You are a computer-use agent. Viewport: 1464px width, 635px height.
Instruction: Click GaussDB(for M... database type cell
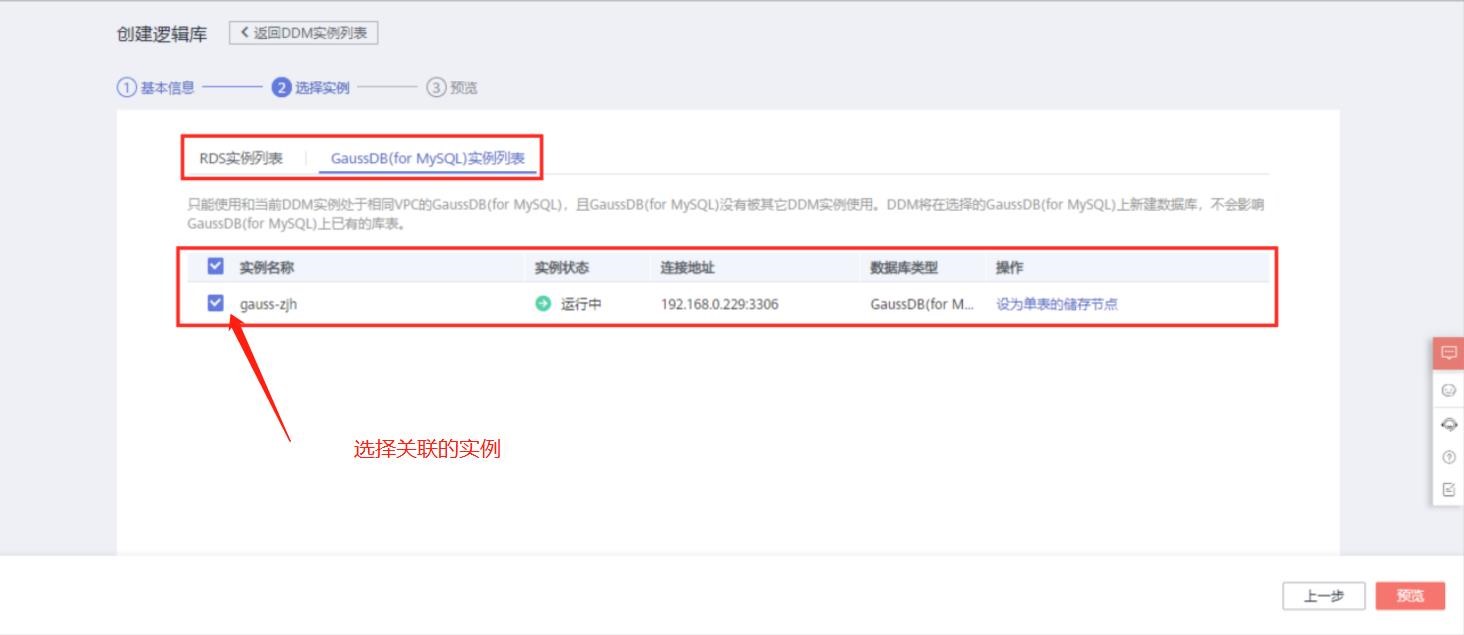coord(922,304)
